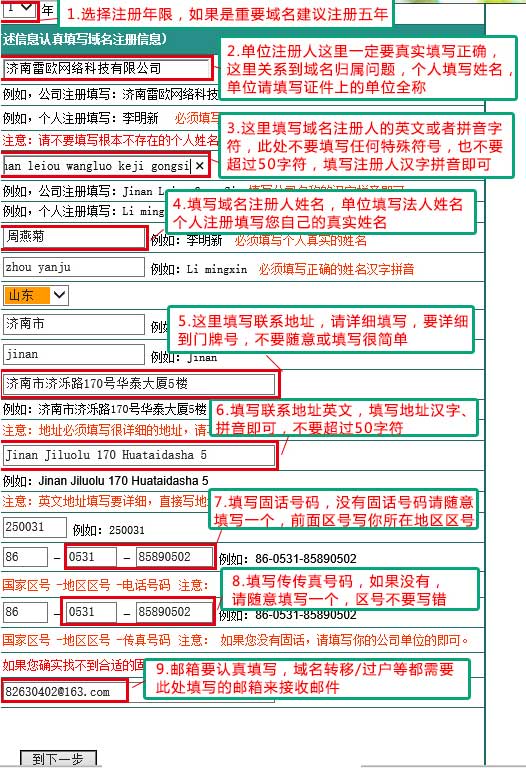526x768 pixels.
Task: Click the pinyin field leiou wangluo keji gongsi
Action: pos(97,166)
